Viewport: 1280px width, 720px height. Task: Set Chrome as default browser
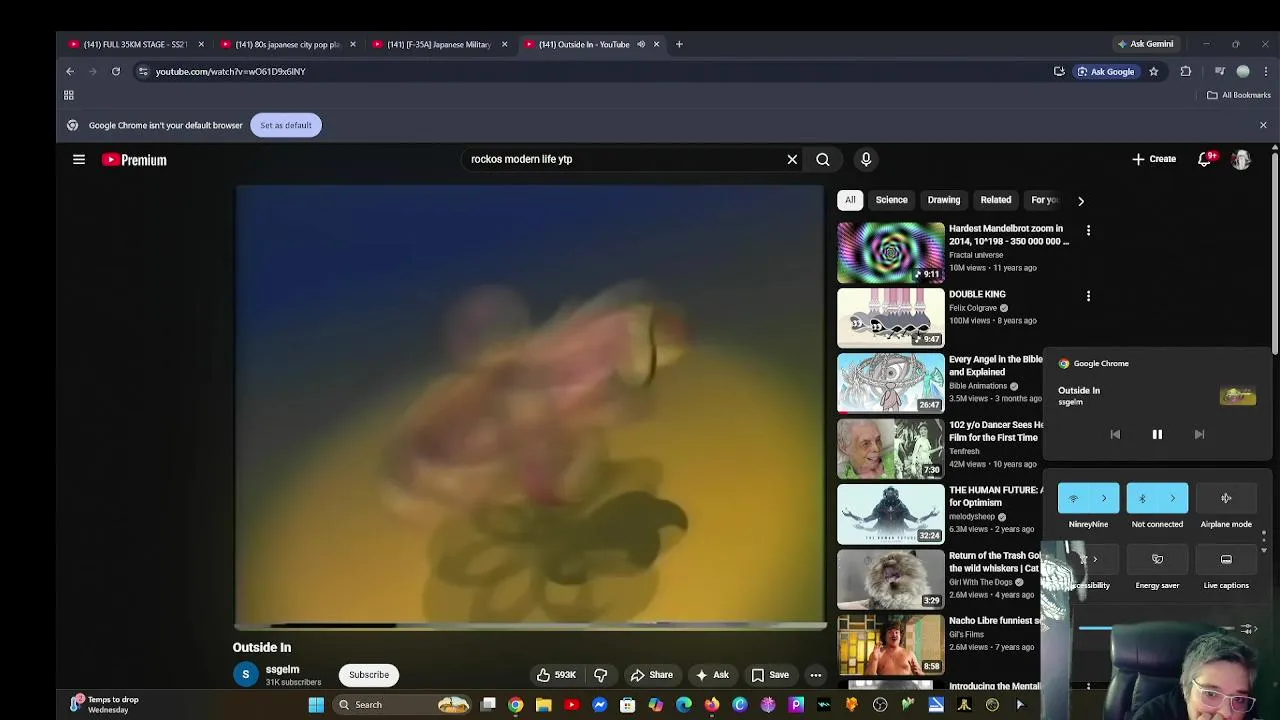click(286, 125)
